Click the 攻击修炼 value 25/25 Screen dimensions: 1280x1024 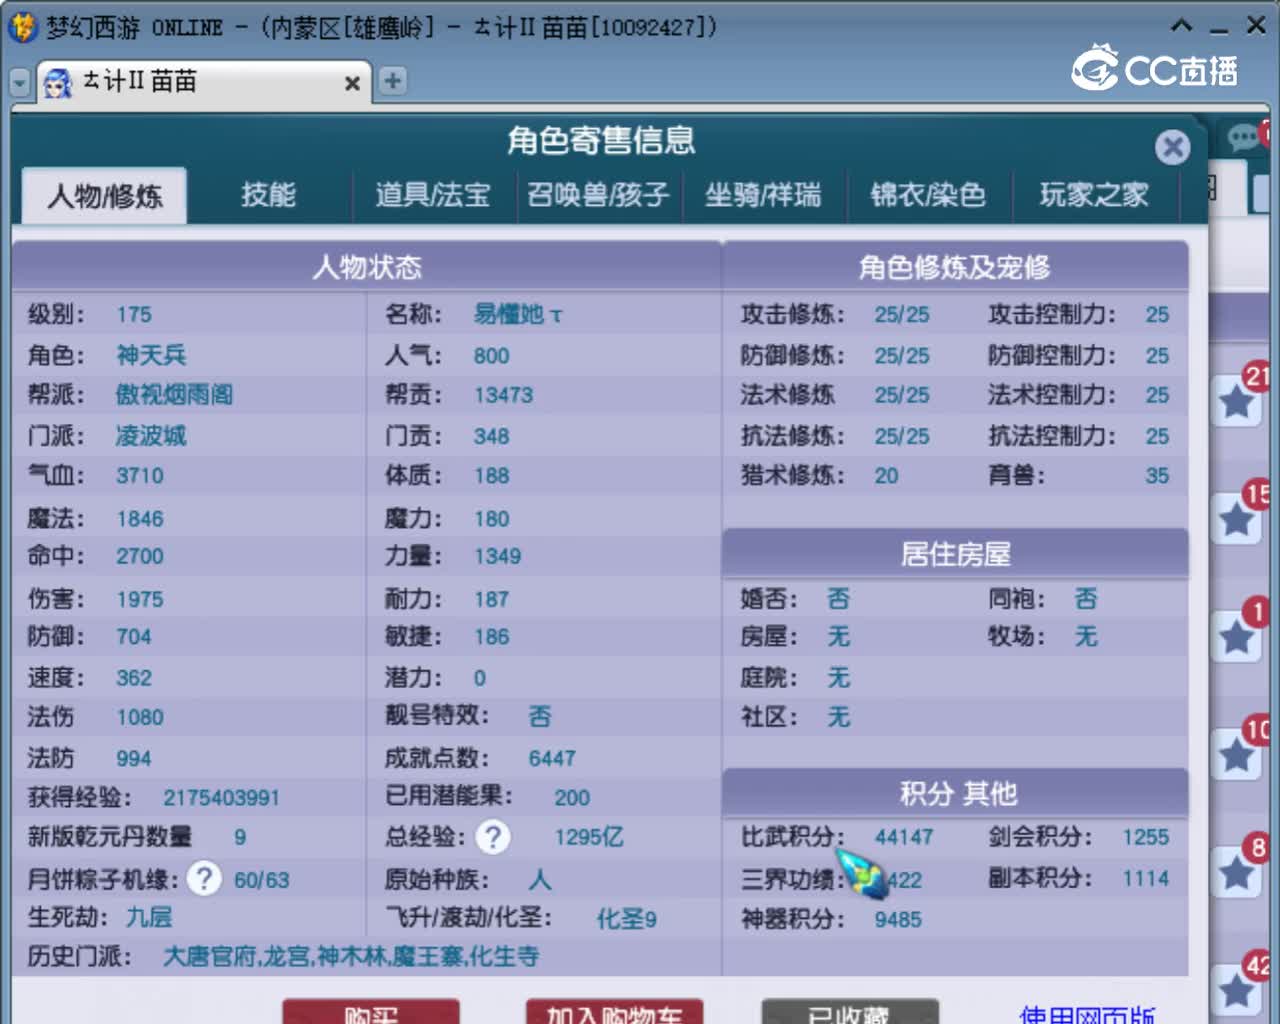click(x=902, y=315)
